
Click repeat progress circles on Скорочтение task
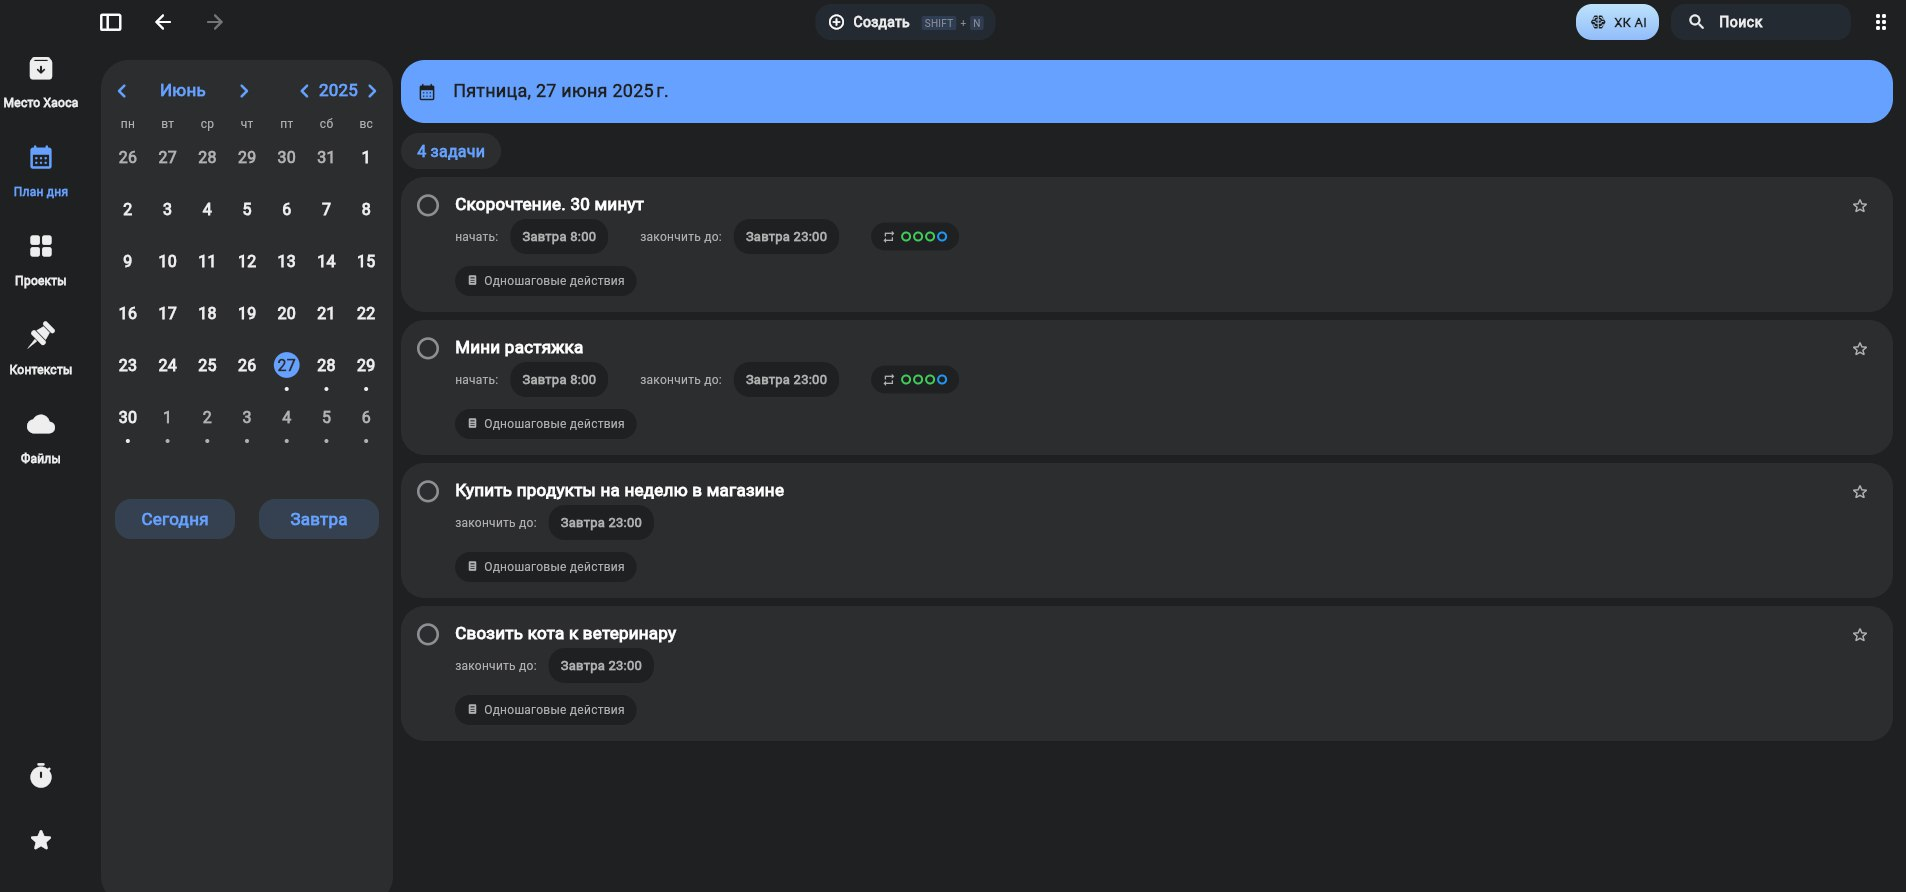click(x=914, y=237)
